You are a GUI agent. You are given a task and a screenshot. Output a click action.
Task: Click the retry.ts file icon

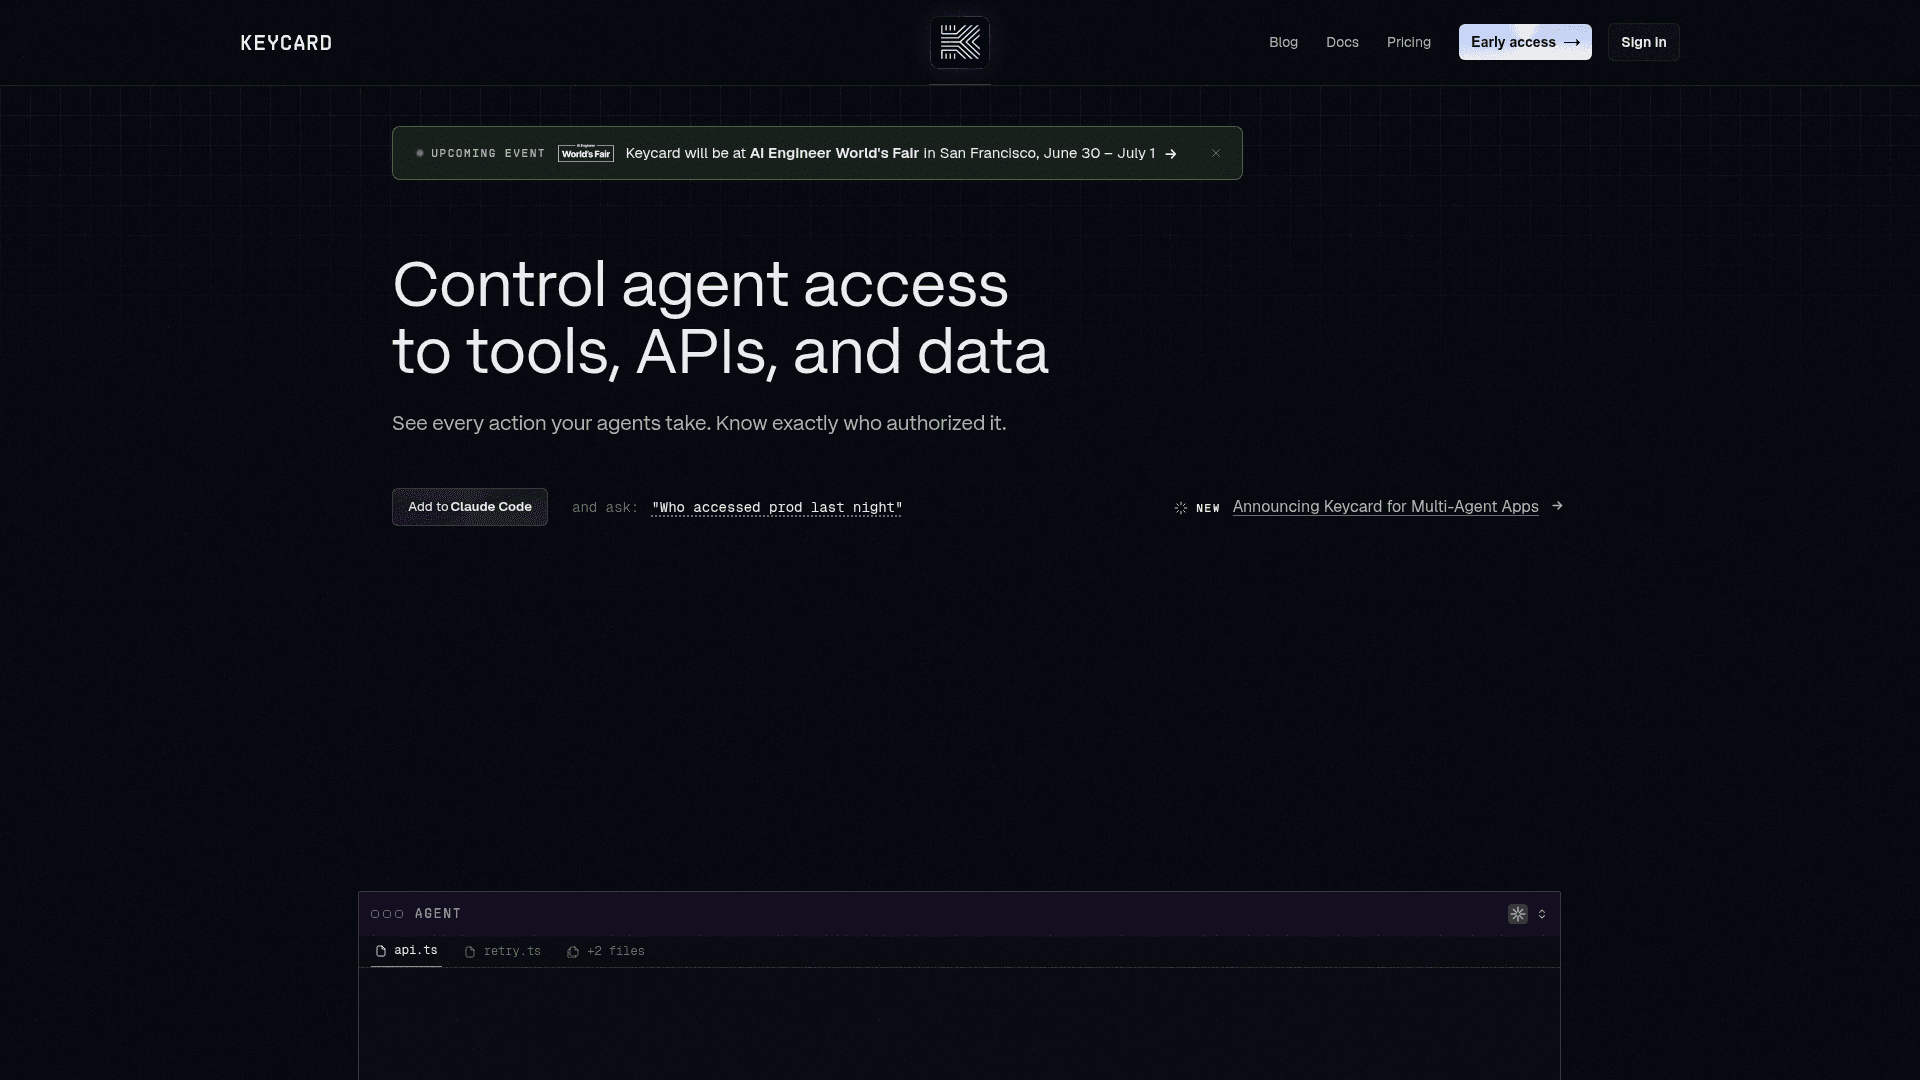click(470, 952)
